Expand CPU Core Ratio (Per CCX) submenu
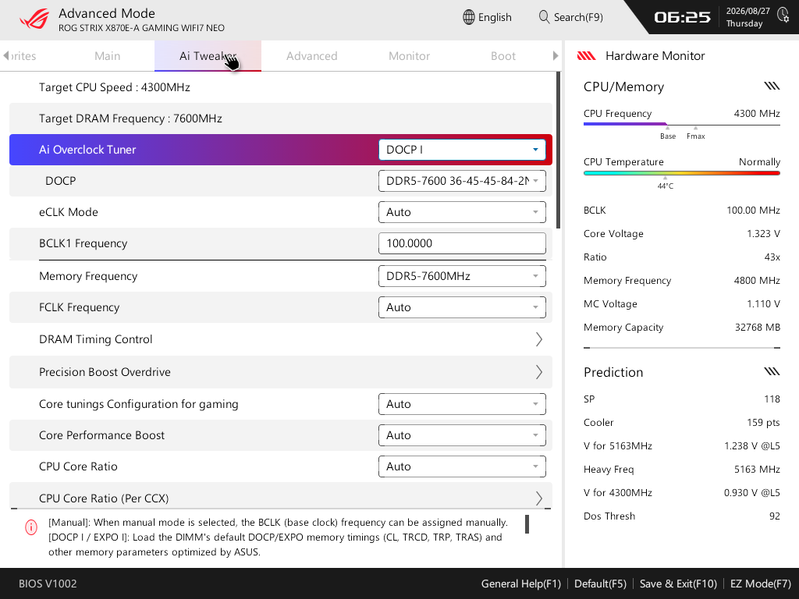799x599 pixels. point(280,498)
